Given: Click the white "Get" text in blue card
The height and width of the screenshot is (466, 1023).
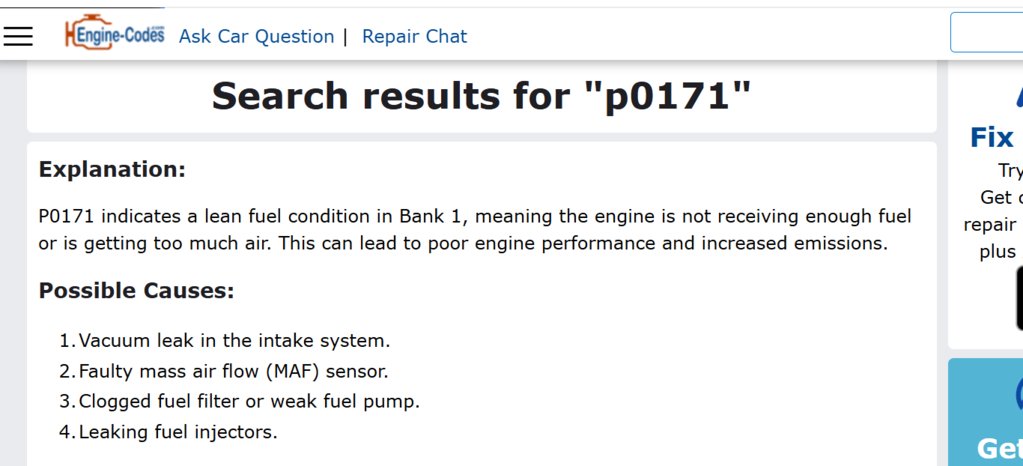Looking at the screenshot, I should [1000, 450].
